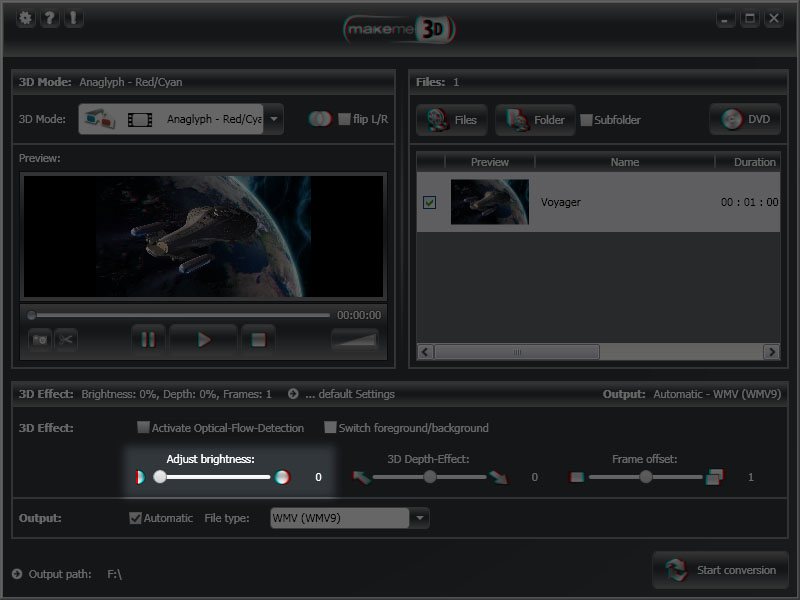Select the Voyager video thumbnail in the list

tap(490, 202)
